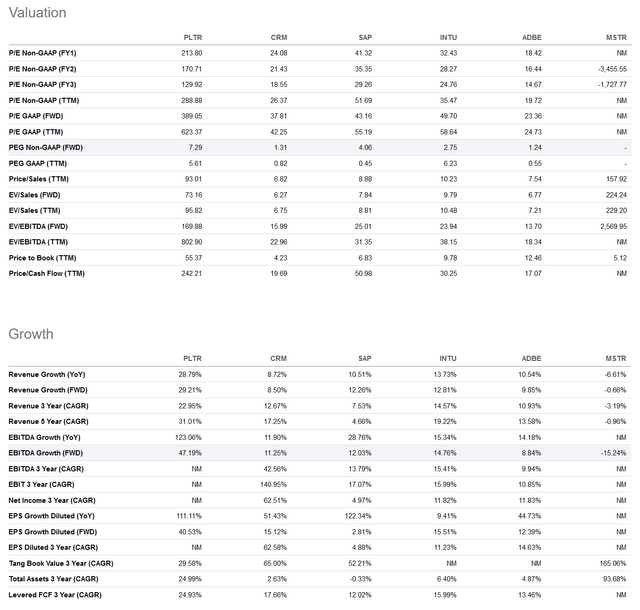Open INTU ticker in Growth table header
The height and width of the screenshot is (610, 640).
click(448, 358)
